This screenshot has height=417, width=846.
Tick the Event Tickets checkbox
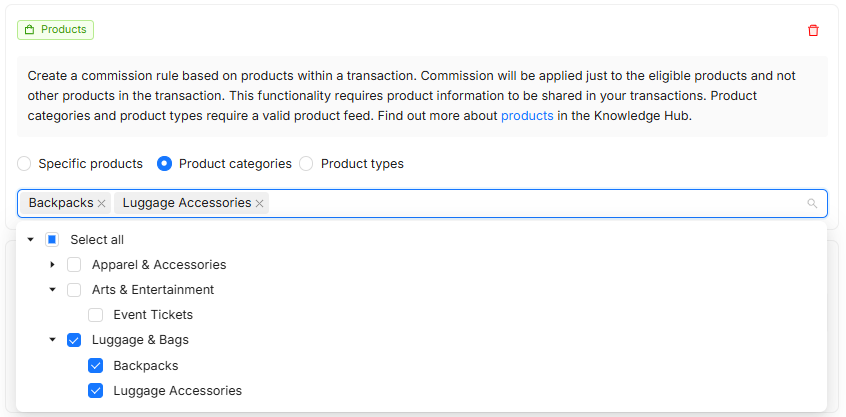coord(96,315)
